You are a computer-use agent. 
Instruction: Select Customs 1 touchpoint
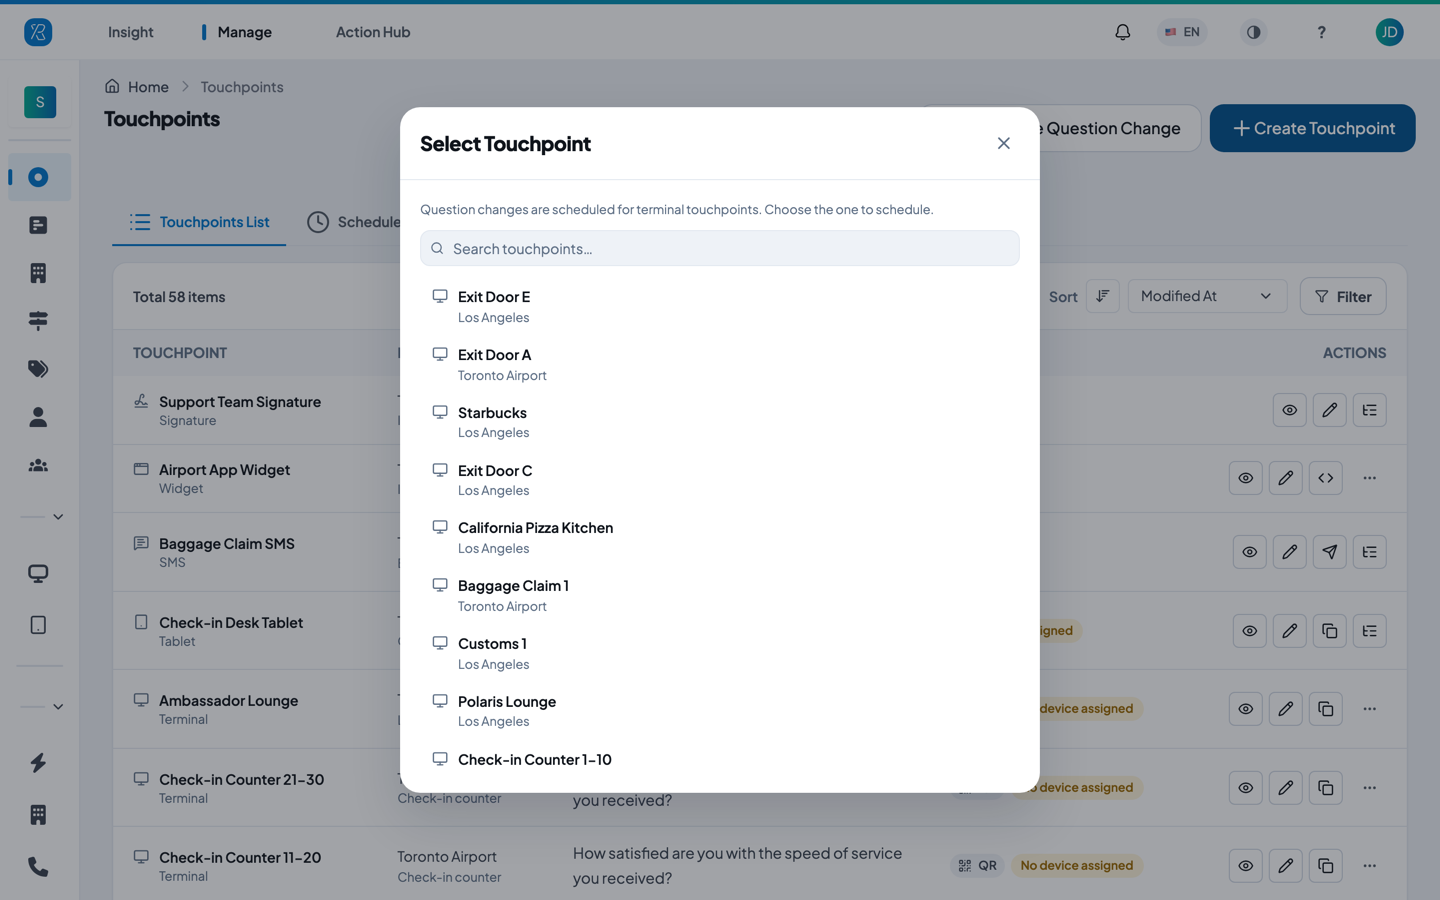click(x=719, y=653)
